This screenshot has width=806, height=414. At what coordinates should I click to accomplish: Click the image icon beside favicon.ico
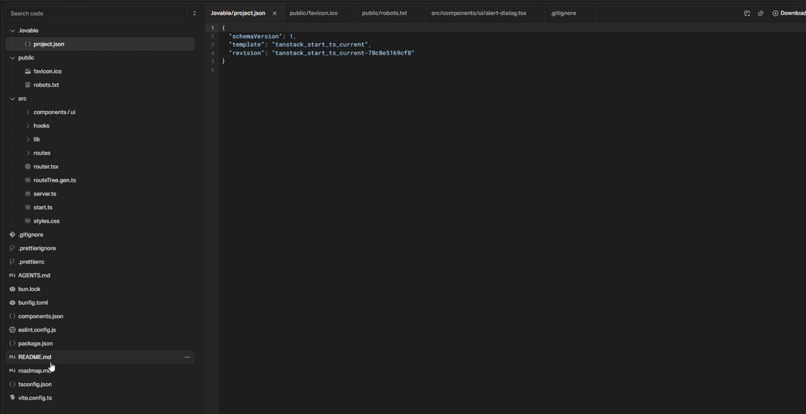point(28,71)
